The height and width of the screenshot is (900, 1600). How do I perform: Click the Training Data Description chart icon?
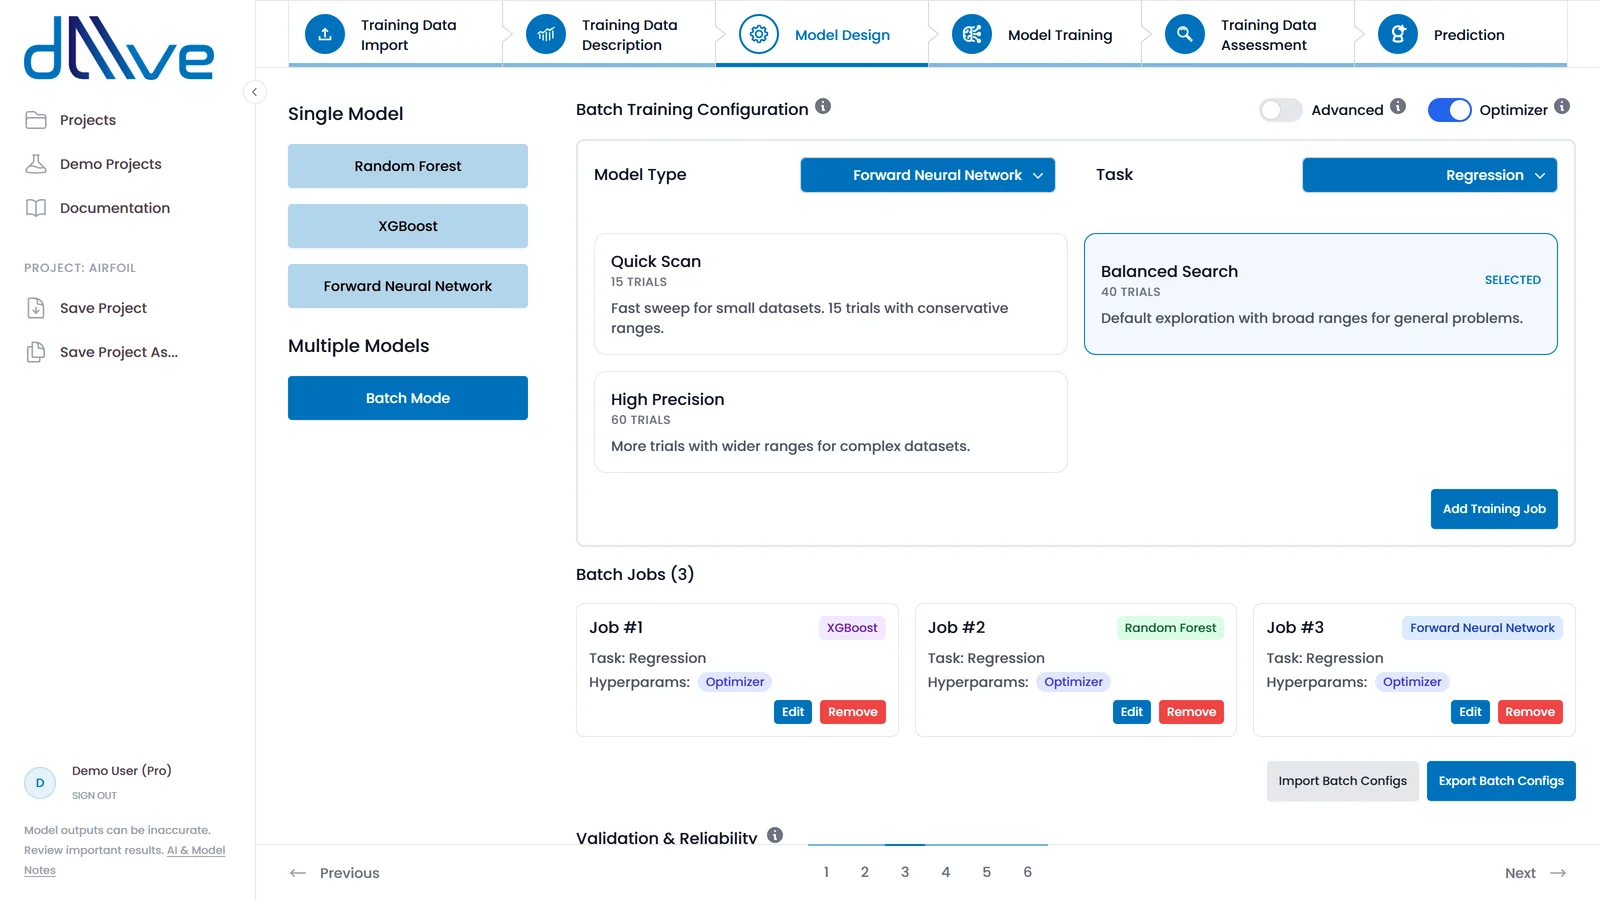click(x=546, y=34)
